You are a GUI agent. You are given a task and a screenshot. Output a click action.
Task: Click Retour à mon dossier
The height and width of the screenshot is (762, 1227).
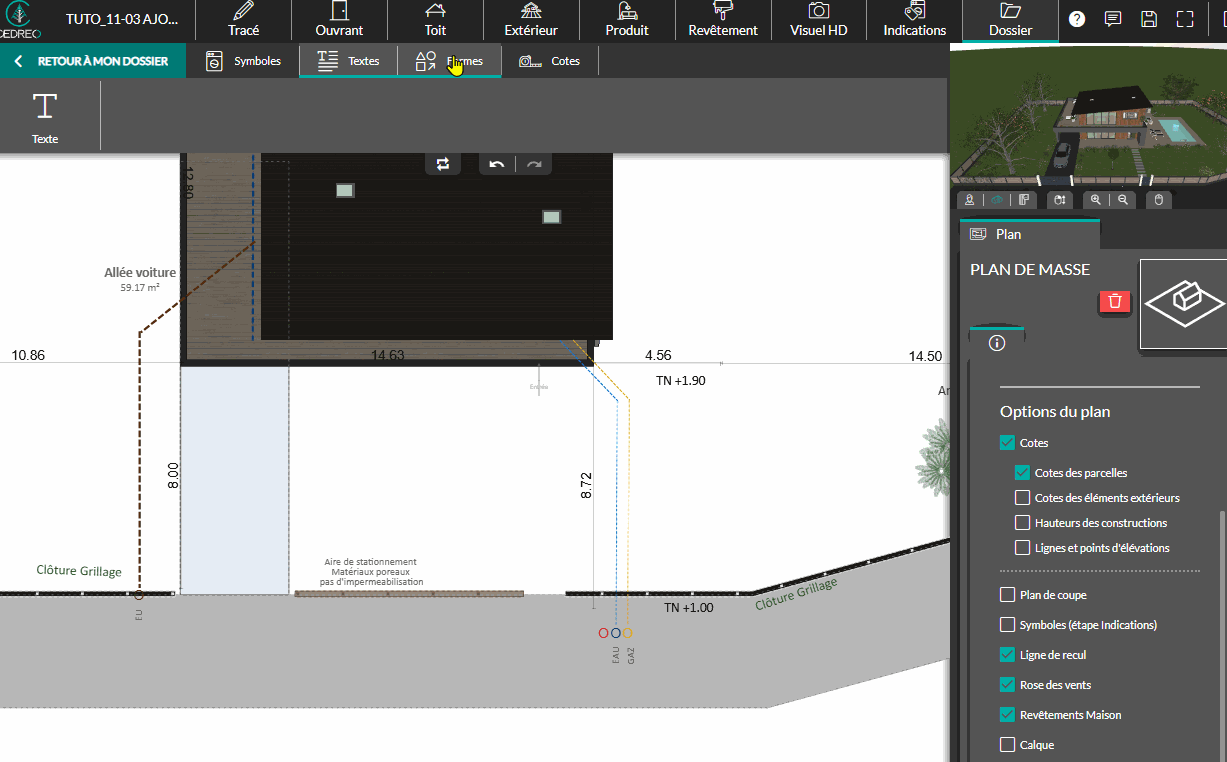tap(92, 61)
